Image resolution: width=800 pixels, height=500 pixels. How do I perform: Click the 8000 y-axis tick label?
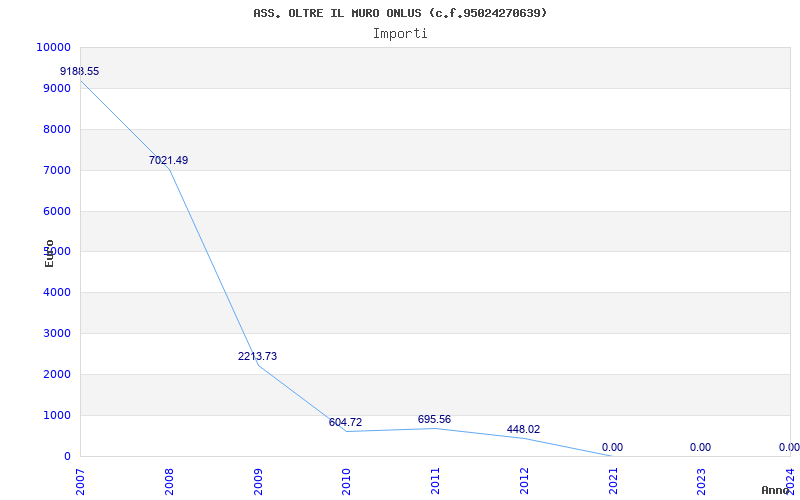56,129
